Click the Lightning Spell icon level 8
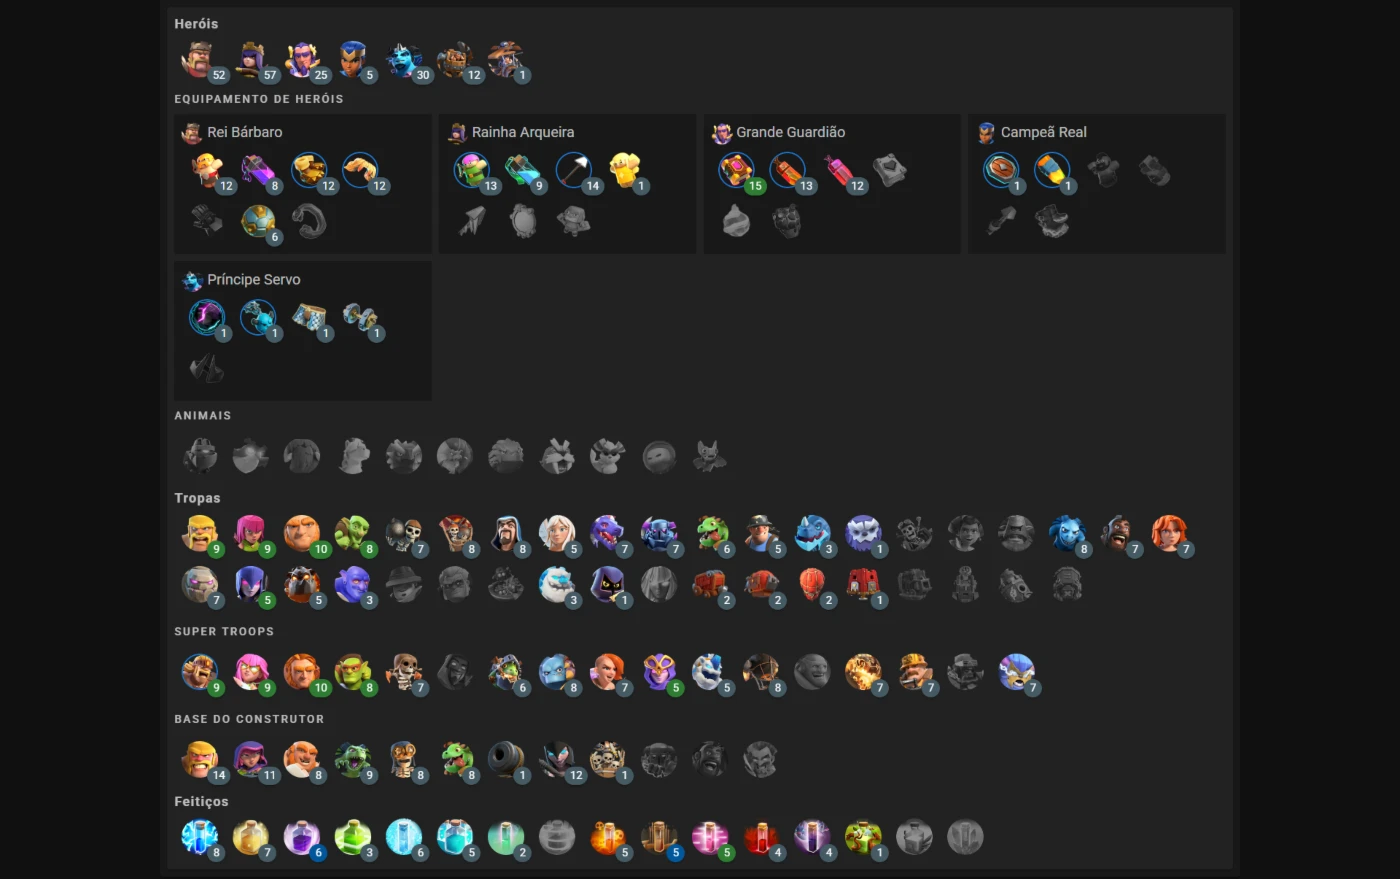Image resolution: width=1400 pixels, height=879 pixels. tap(199, 837)
